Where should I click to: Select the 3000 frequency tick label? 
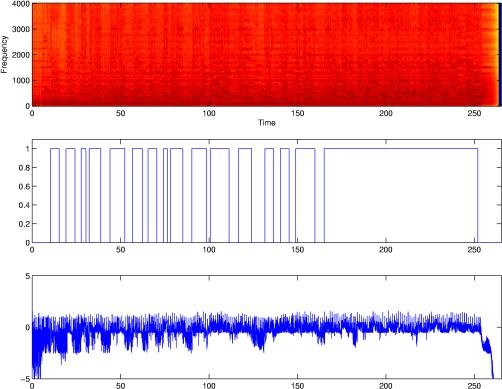point(21,29)
